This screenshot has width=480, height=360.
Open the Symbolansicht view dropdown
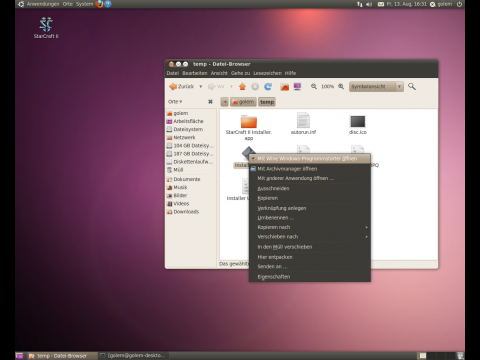click(x=376, y=87)
